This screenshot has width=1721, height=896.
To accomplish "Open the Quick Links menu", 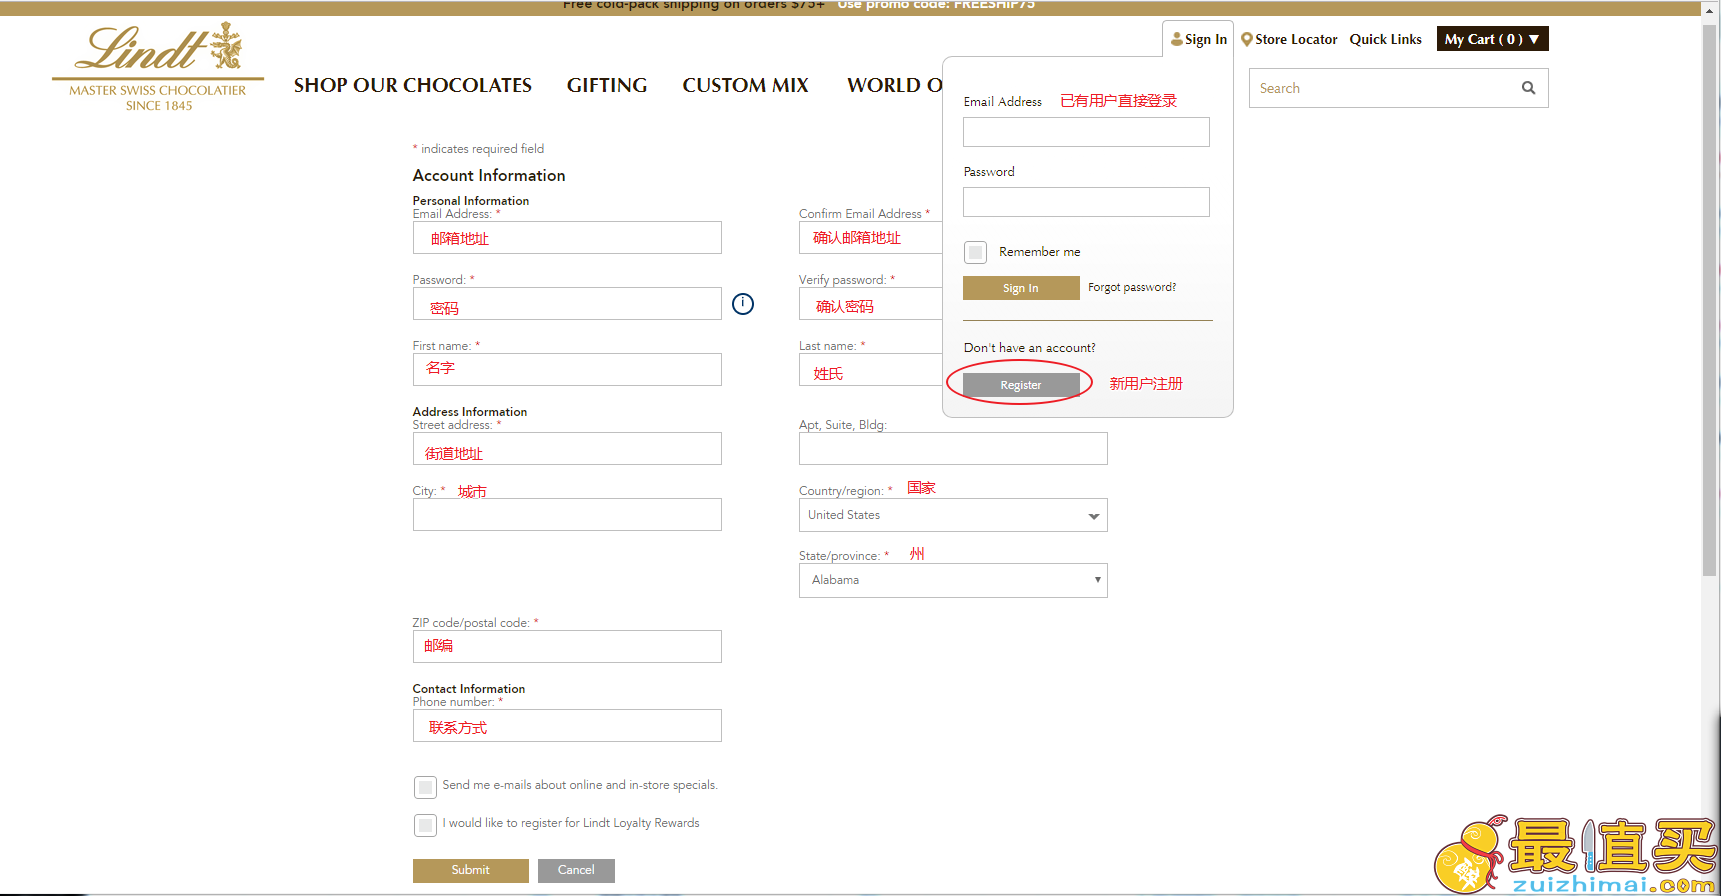I will pos(1386,39).
